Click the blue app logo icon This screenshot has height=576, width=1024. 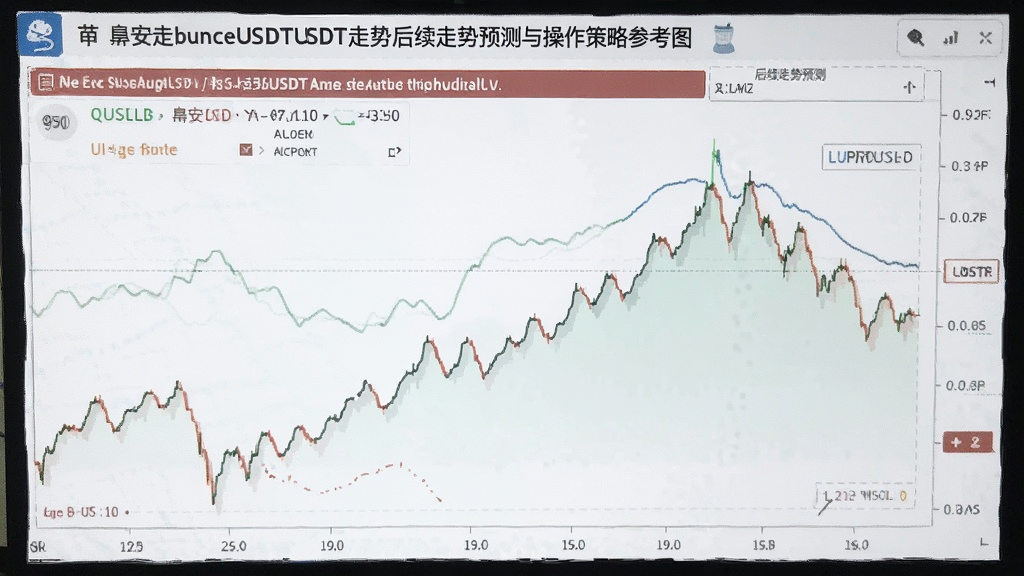(x=40, y=35)
